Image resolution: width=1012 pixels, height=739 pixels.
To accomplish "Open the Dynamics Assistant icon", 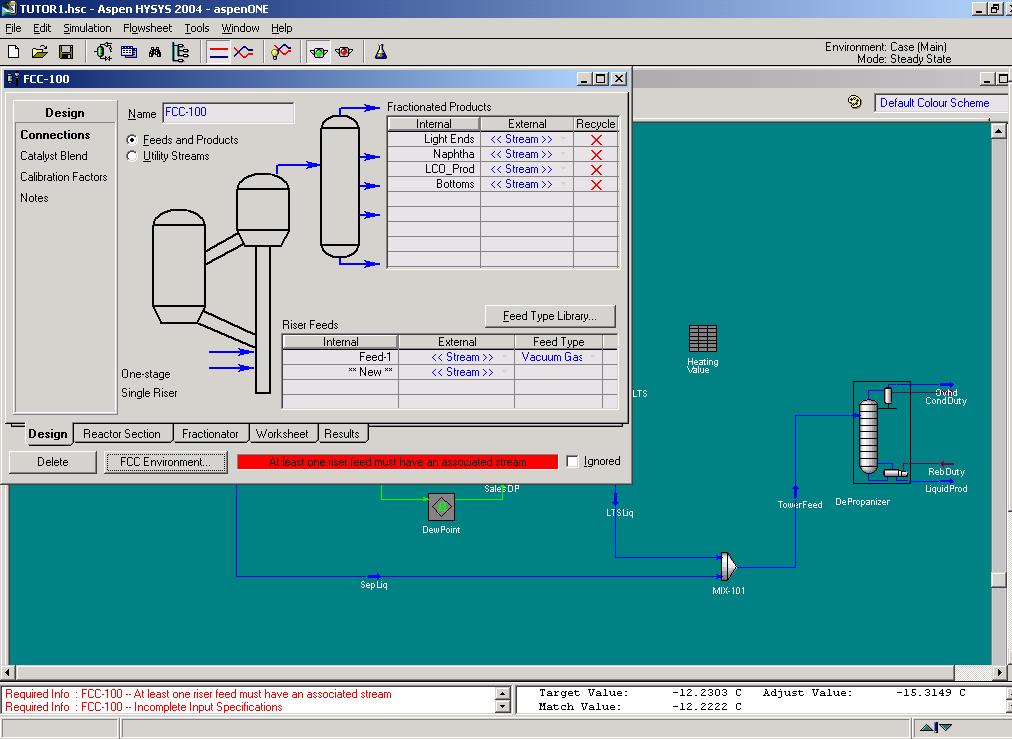I will point(281,52).
